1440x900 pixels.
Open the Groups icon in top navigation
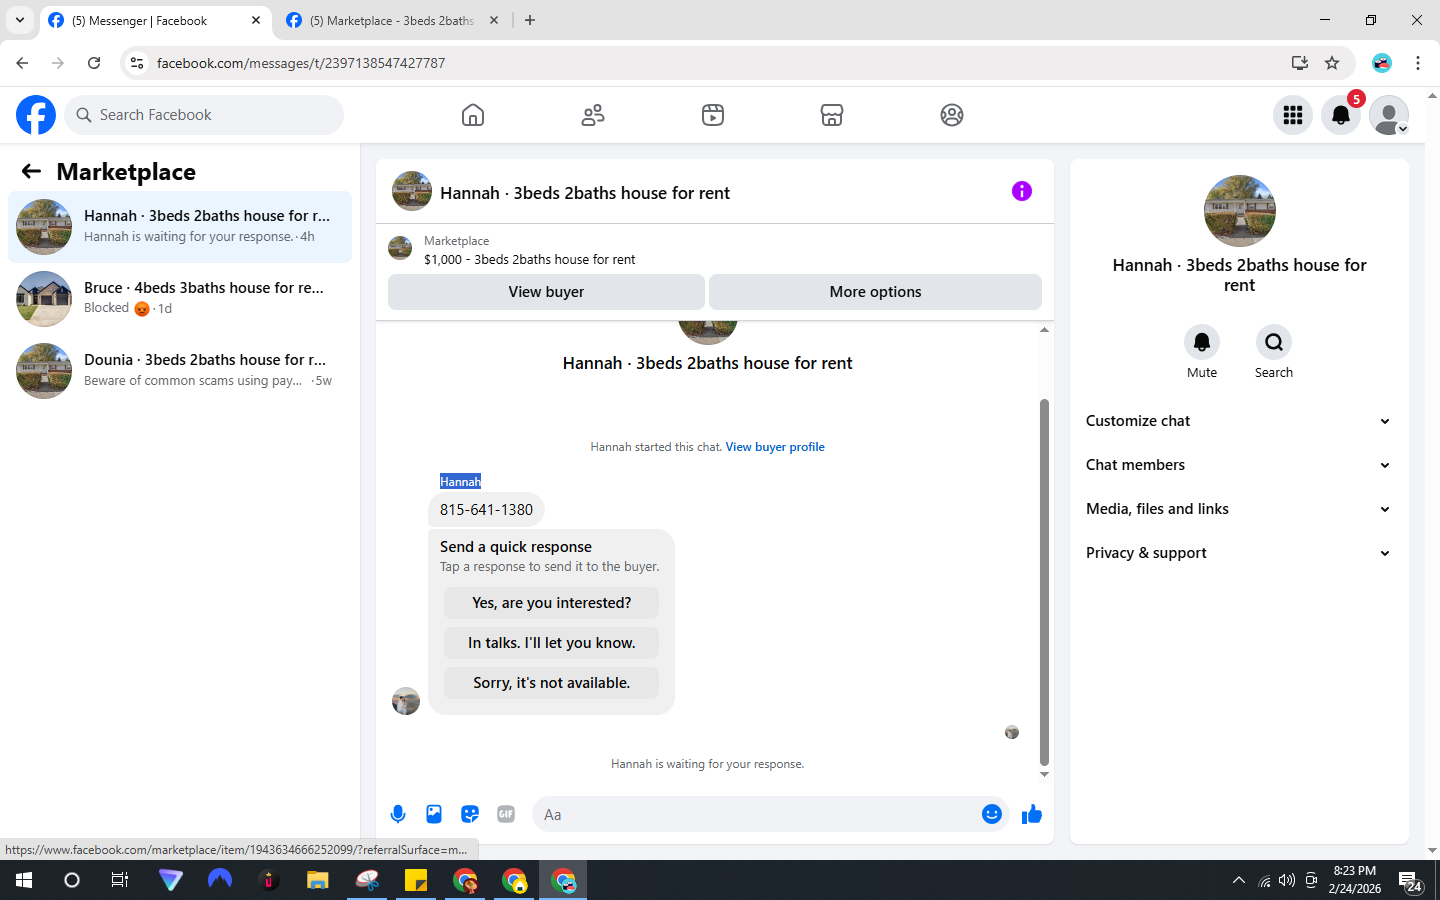(x=952, y=115)
